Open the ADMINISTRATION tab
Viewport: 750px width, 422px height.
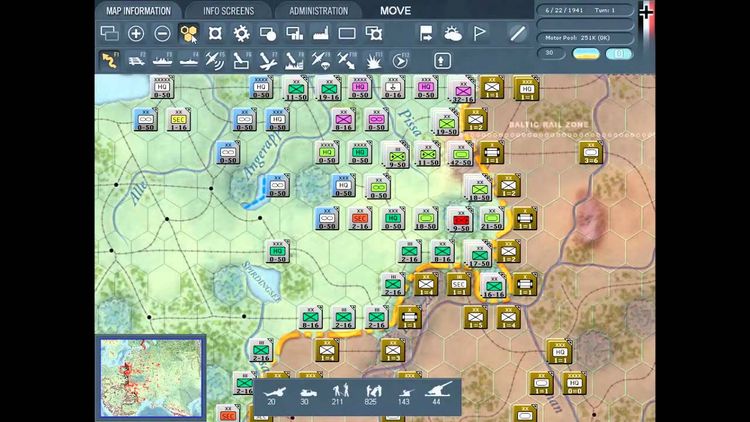coord(319,11)
